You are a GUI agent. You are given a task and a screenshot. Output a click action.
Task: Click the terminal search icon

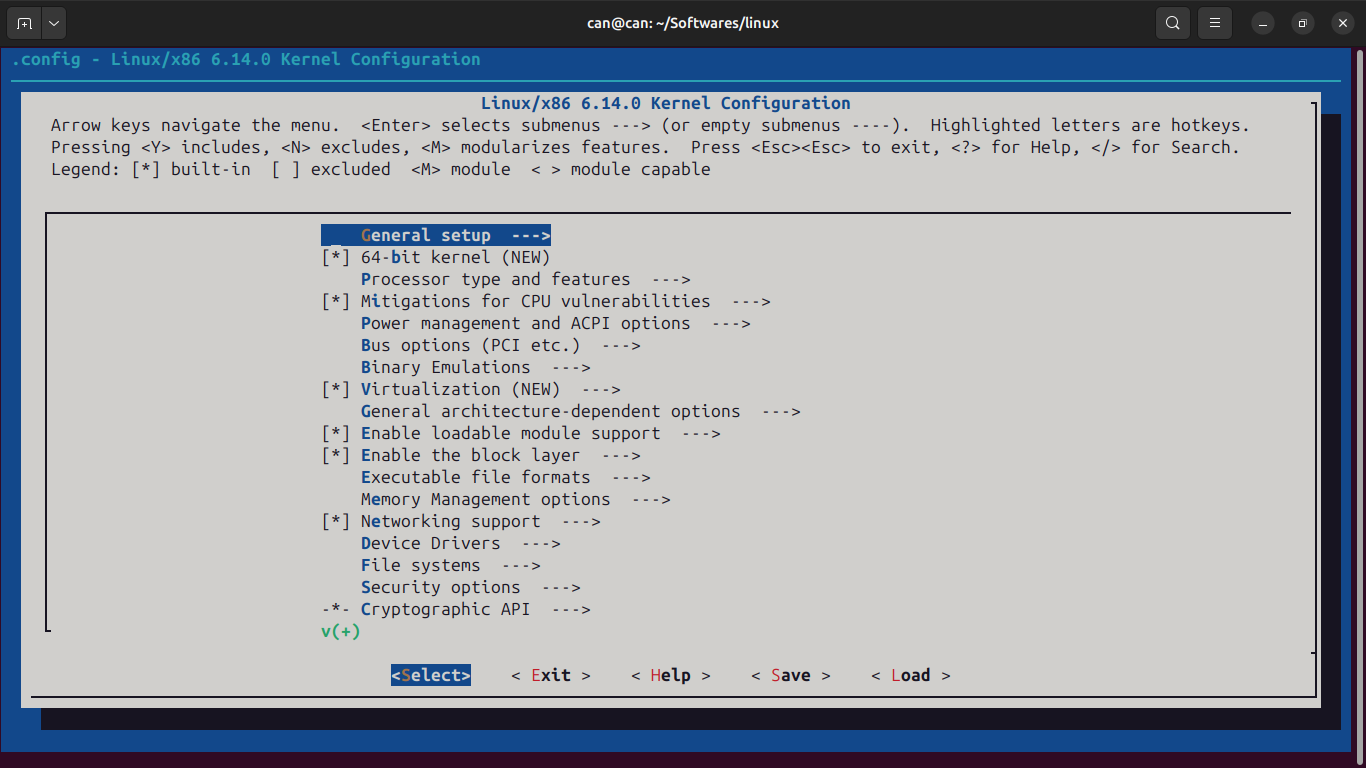point(1172,23)
